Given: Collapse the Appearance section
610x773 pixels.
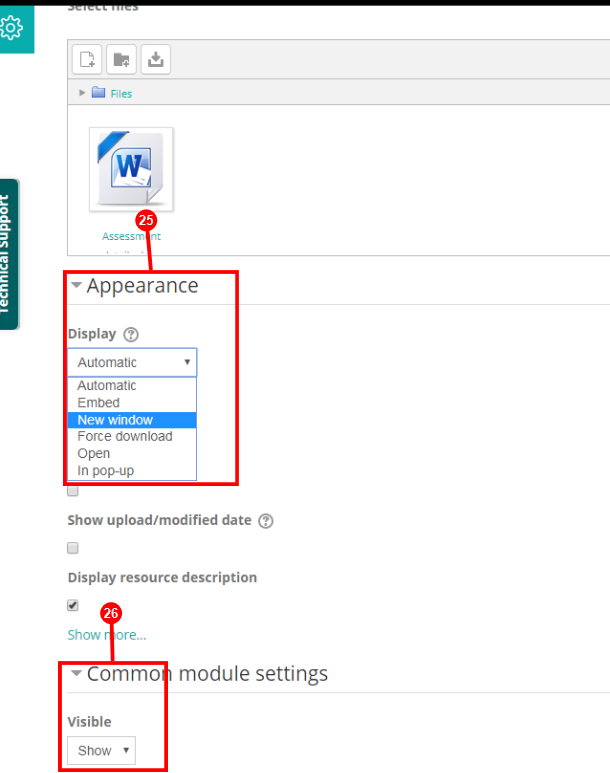Looking at the screenshot, I should click(x=76, y=285).
